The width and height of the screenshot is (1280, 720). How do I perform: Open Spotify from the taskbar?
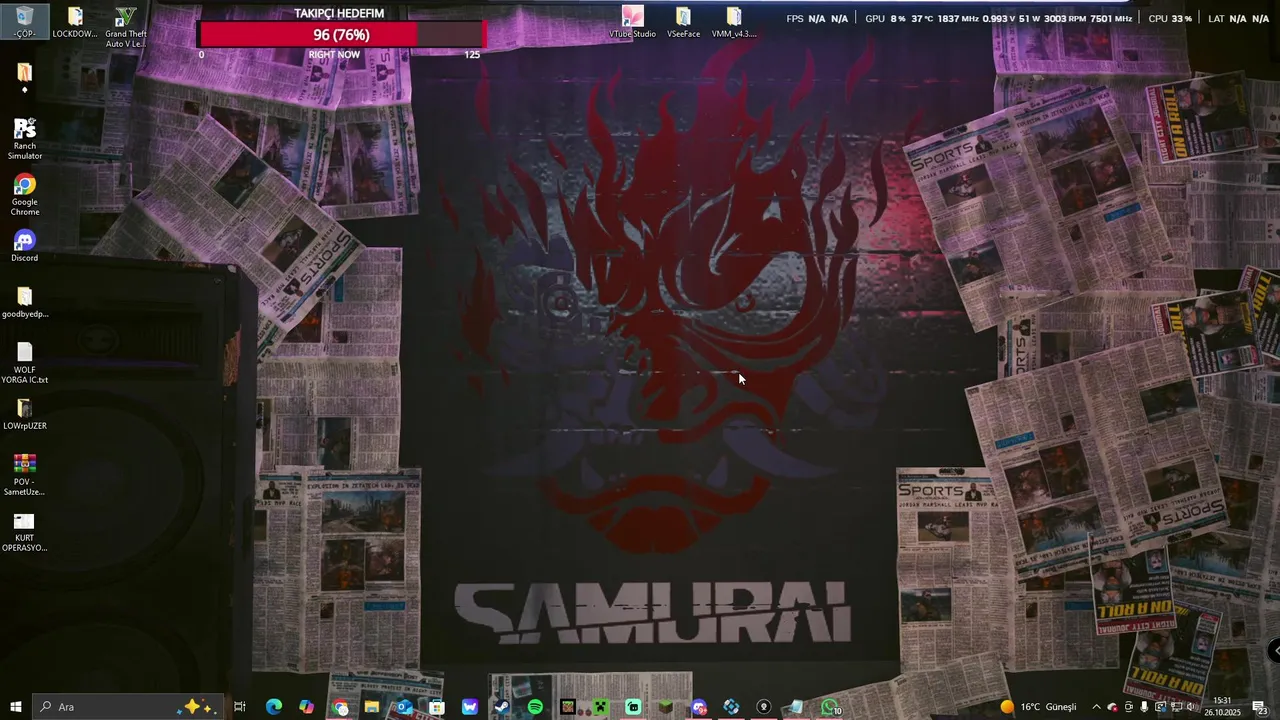tap(535, 707)
